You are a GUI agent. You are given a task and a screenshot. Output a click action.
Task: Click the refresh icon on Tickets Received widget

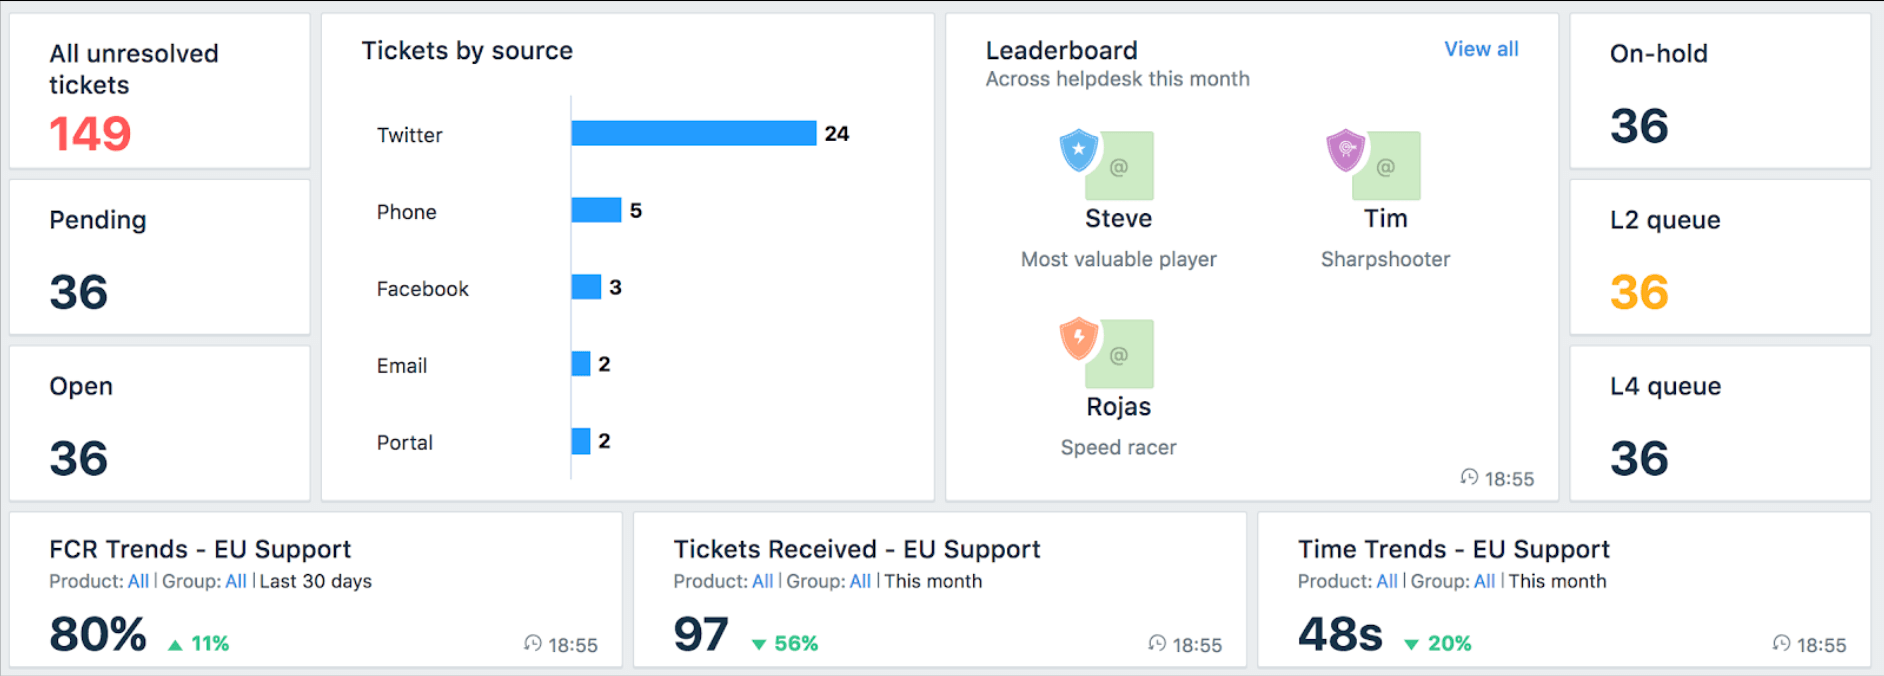tap(1158, 644)
